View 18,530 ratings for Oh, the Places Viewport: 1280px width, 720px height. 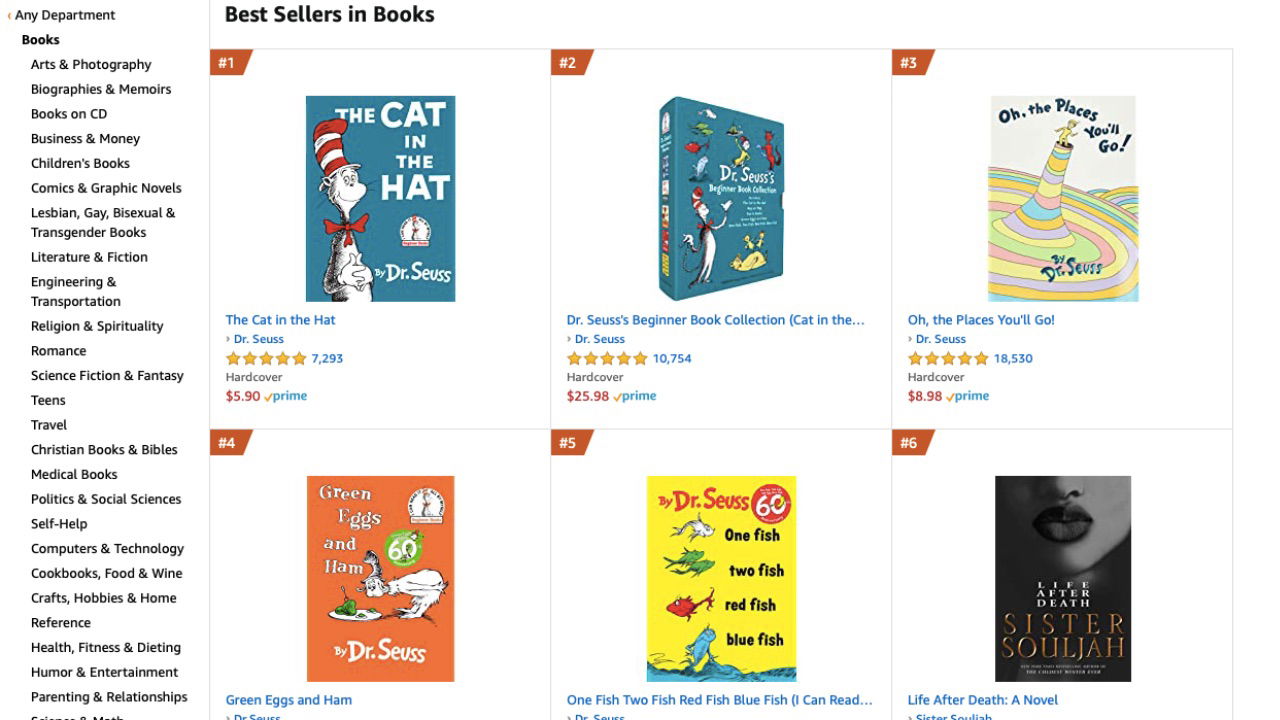(1013, 358)
